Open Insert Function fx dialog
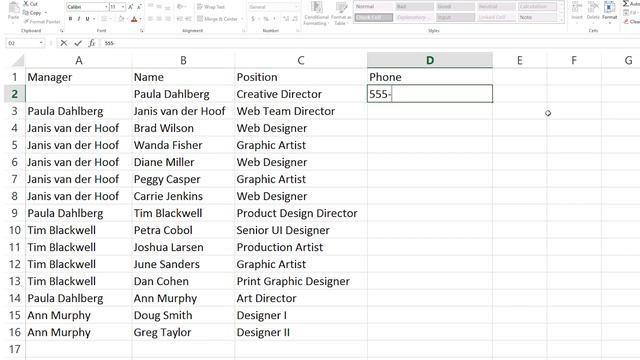 click(x=92, y=43)
